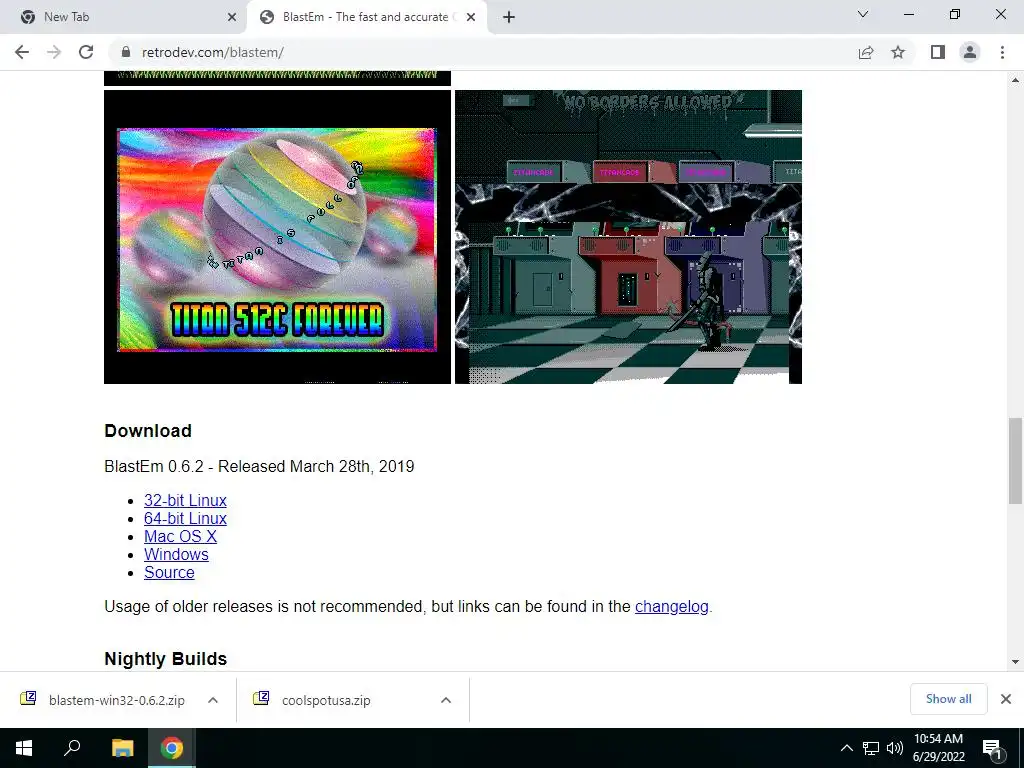Go back using the browser back arrow
This screenshot has height=768, width=1024.
tap(22, 52)
